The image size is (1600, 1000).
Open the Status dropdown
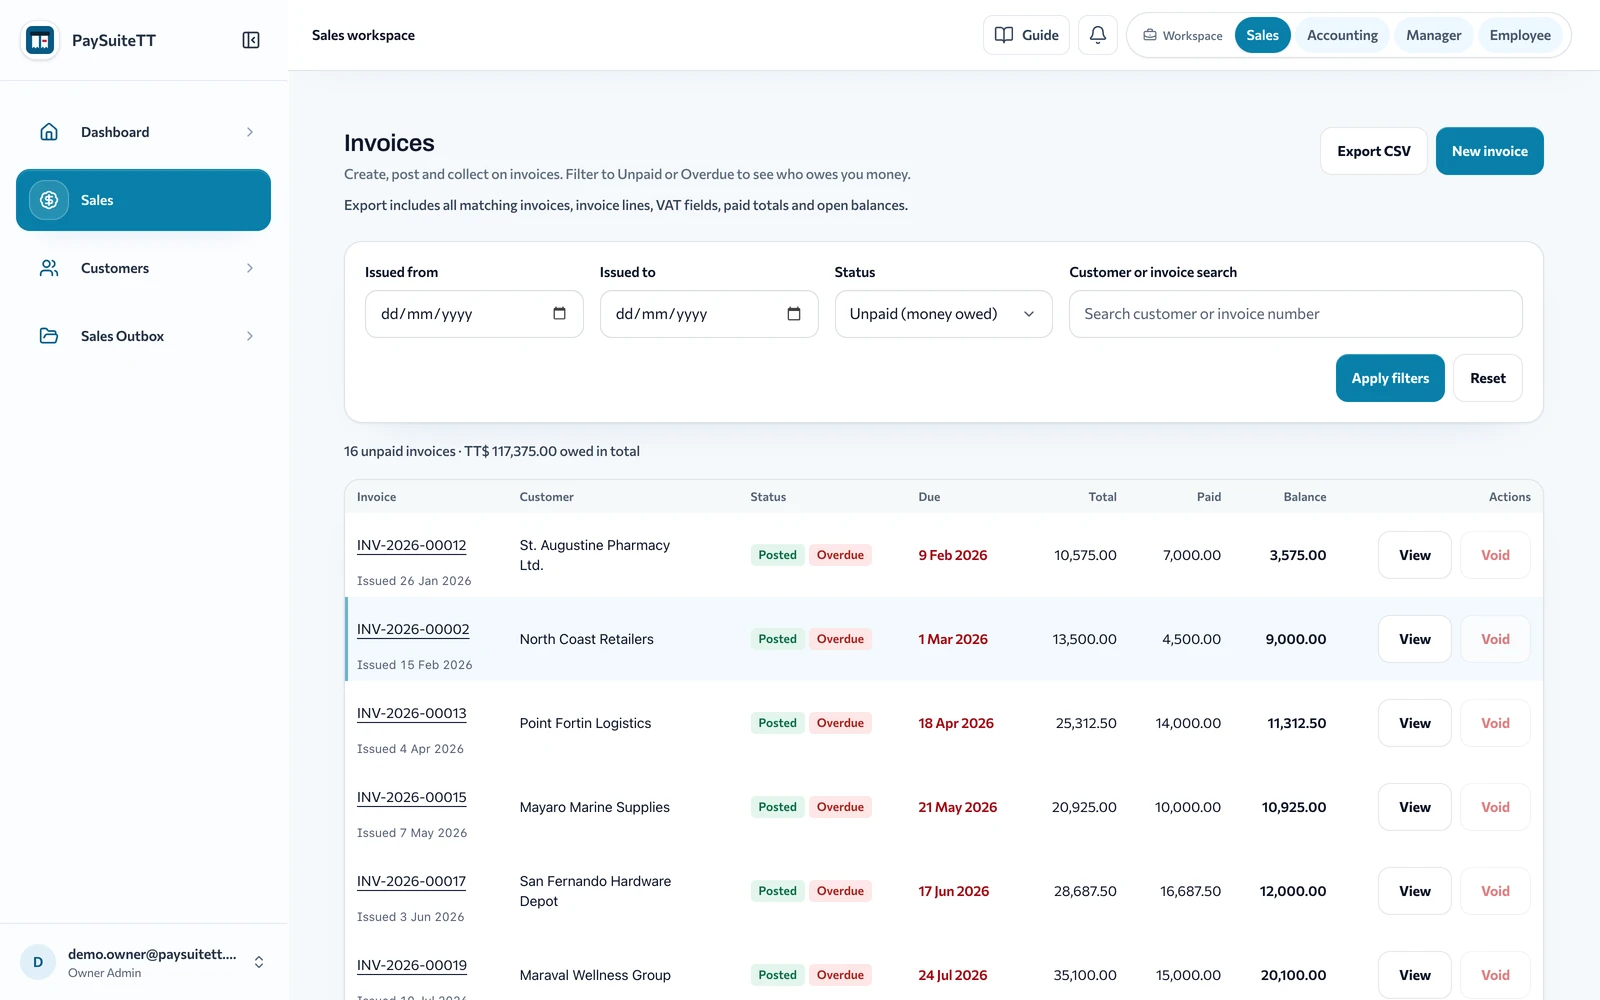tap(943, 314)
